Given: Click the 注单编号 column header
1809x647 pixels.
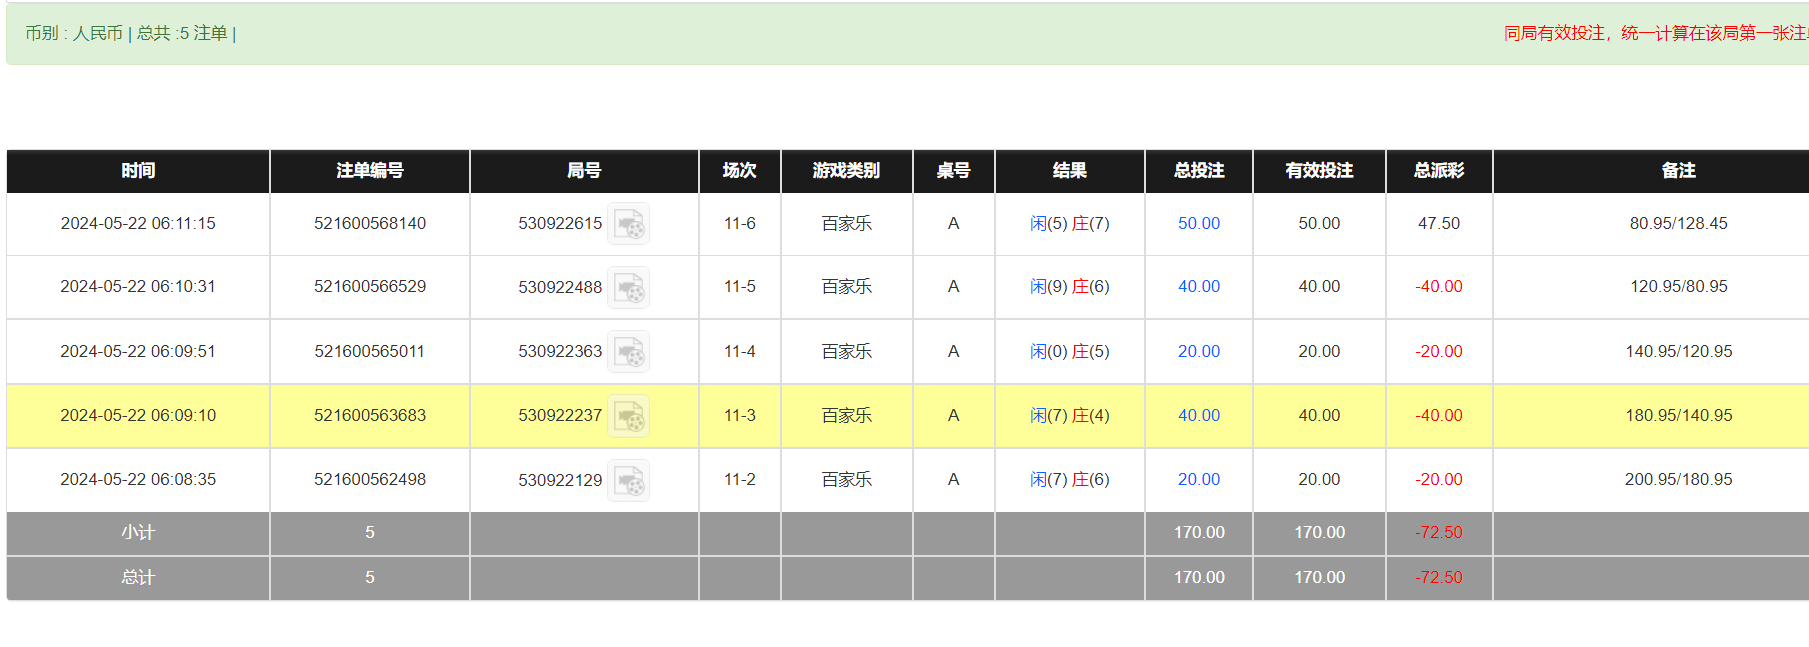Looking at the screenshot, I should tap(370, 171).
